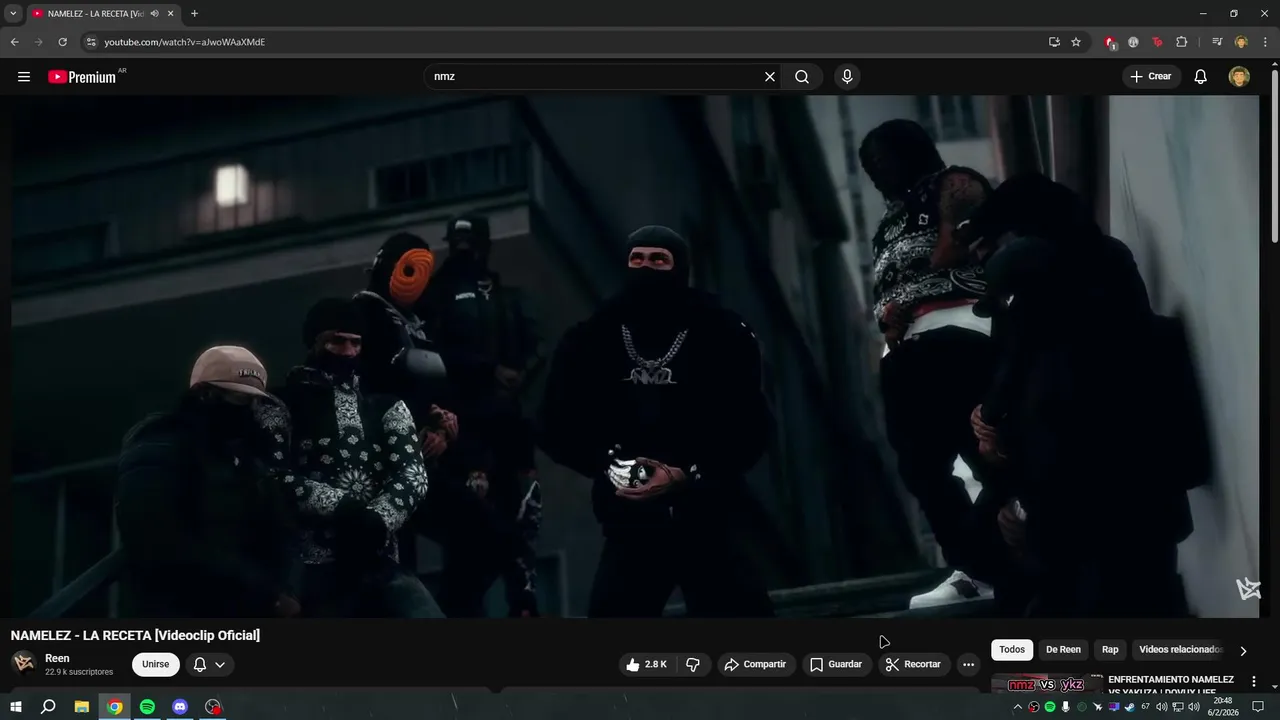Open a new tab with plus
The width and height of the screenshot is (1280, 720).
click(x=194, y=14)
